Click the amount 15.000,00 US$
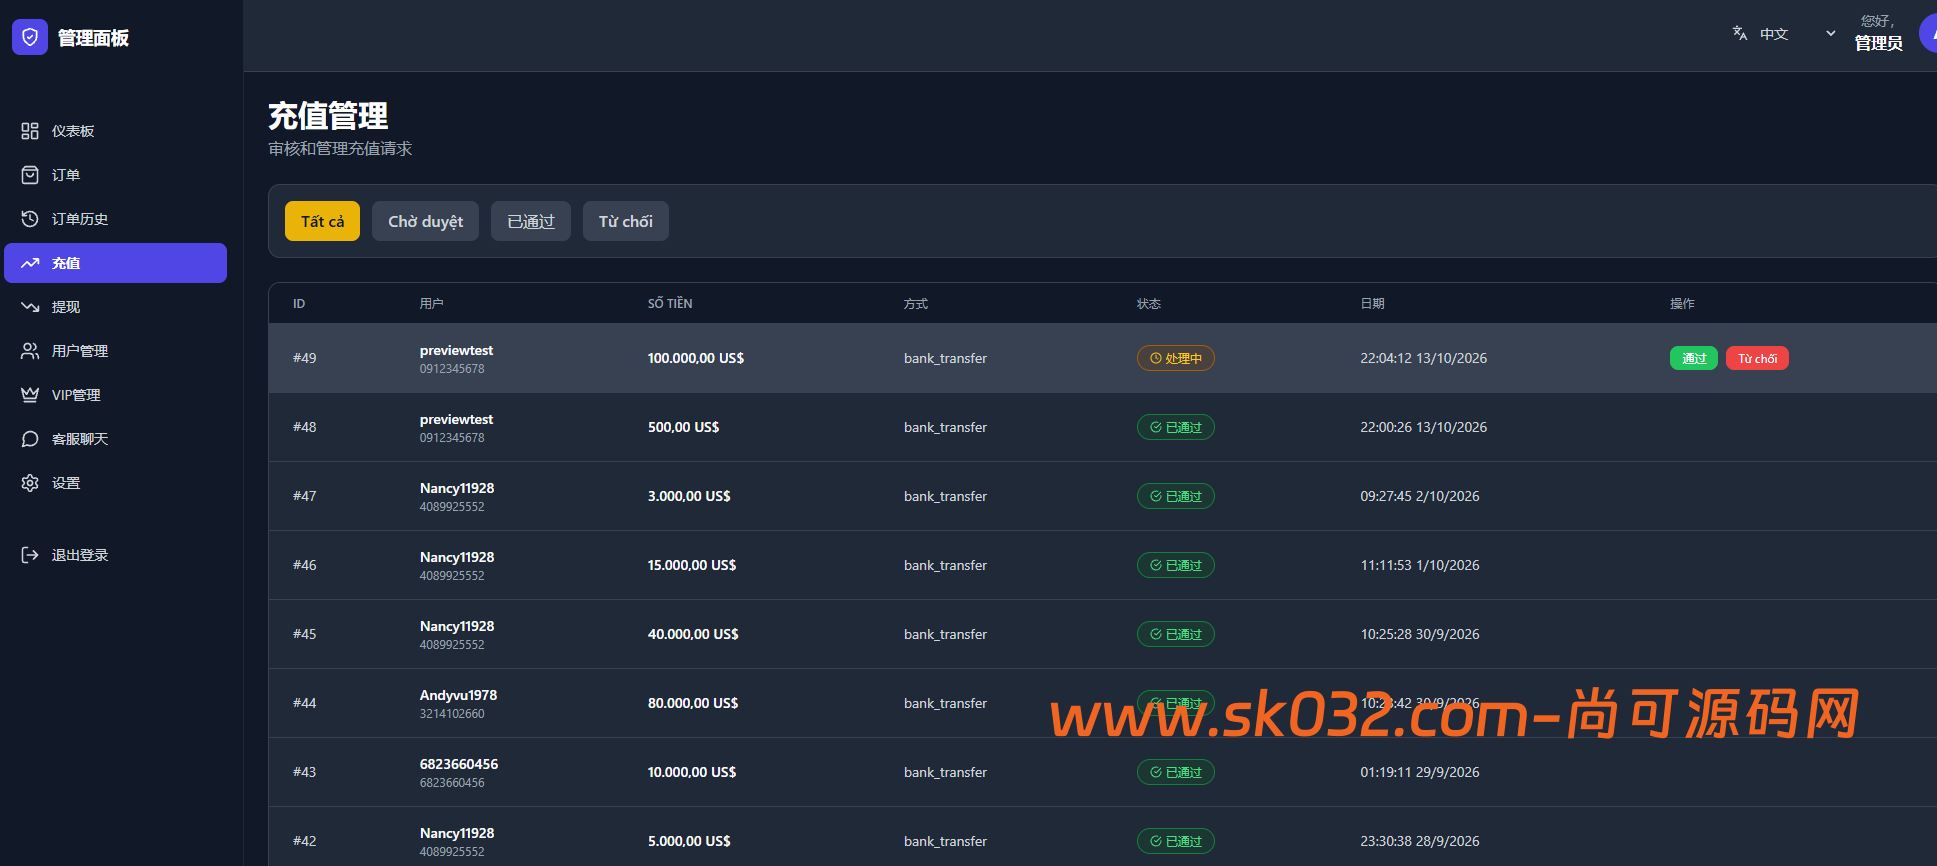Screen dimensions: 1937x866 692,565
